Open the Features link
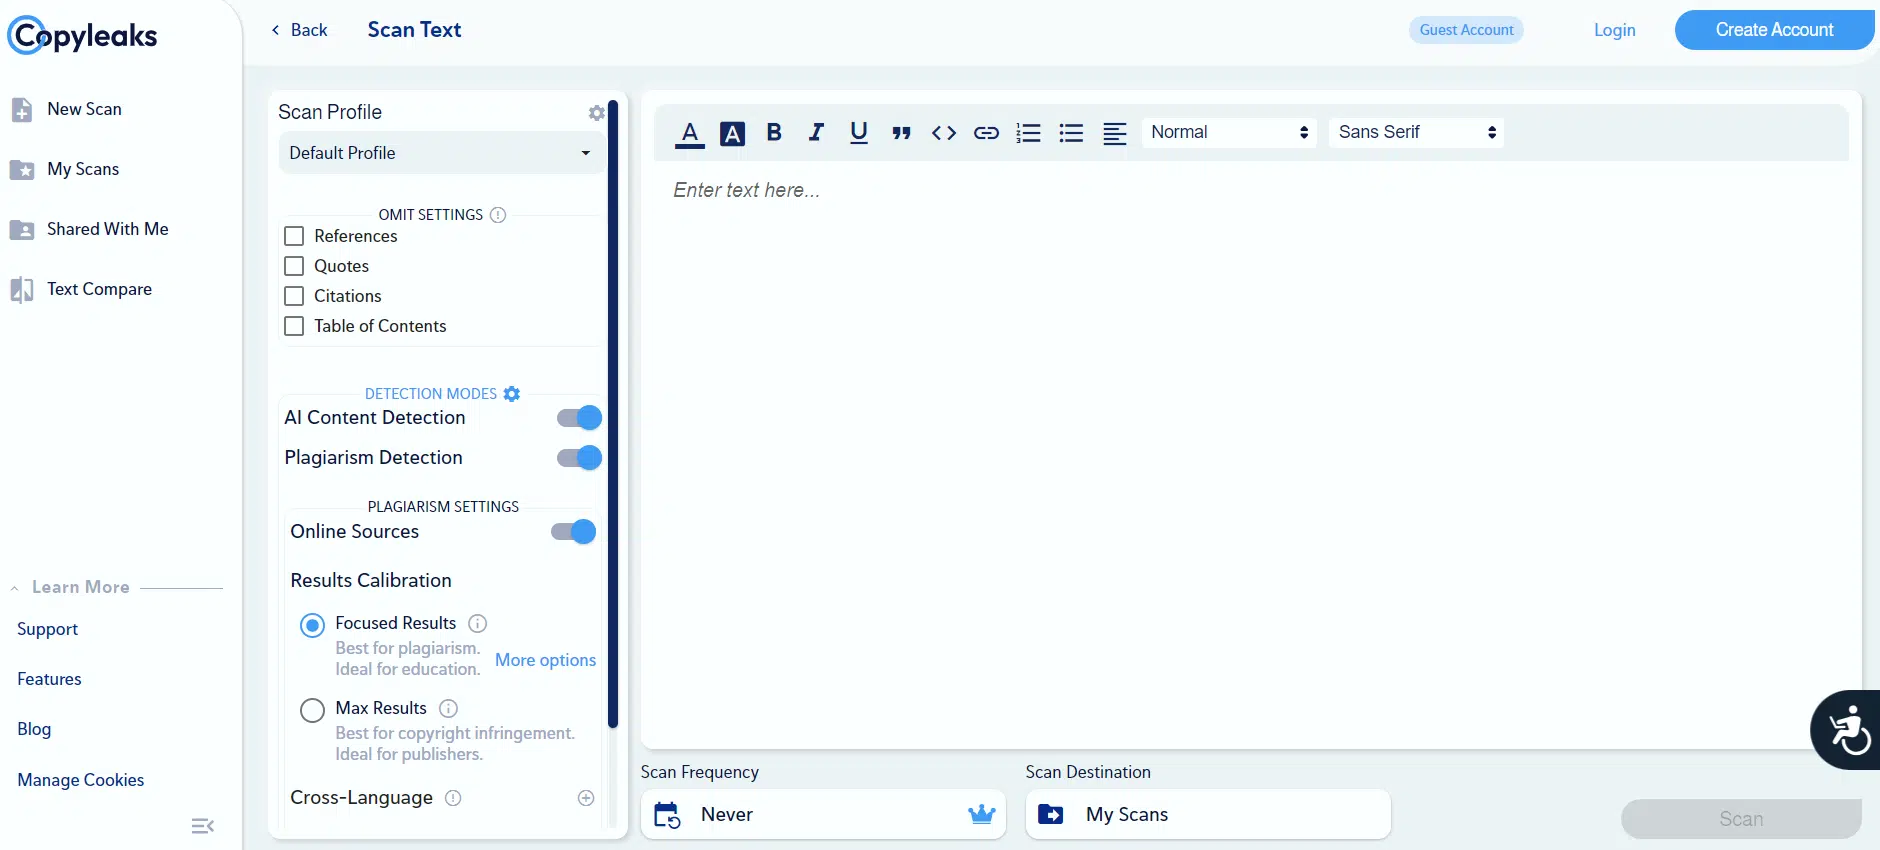The width and height of the screenshot is (1880, 850). 49,679
